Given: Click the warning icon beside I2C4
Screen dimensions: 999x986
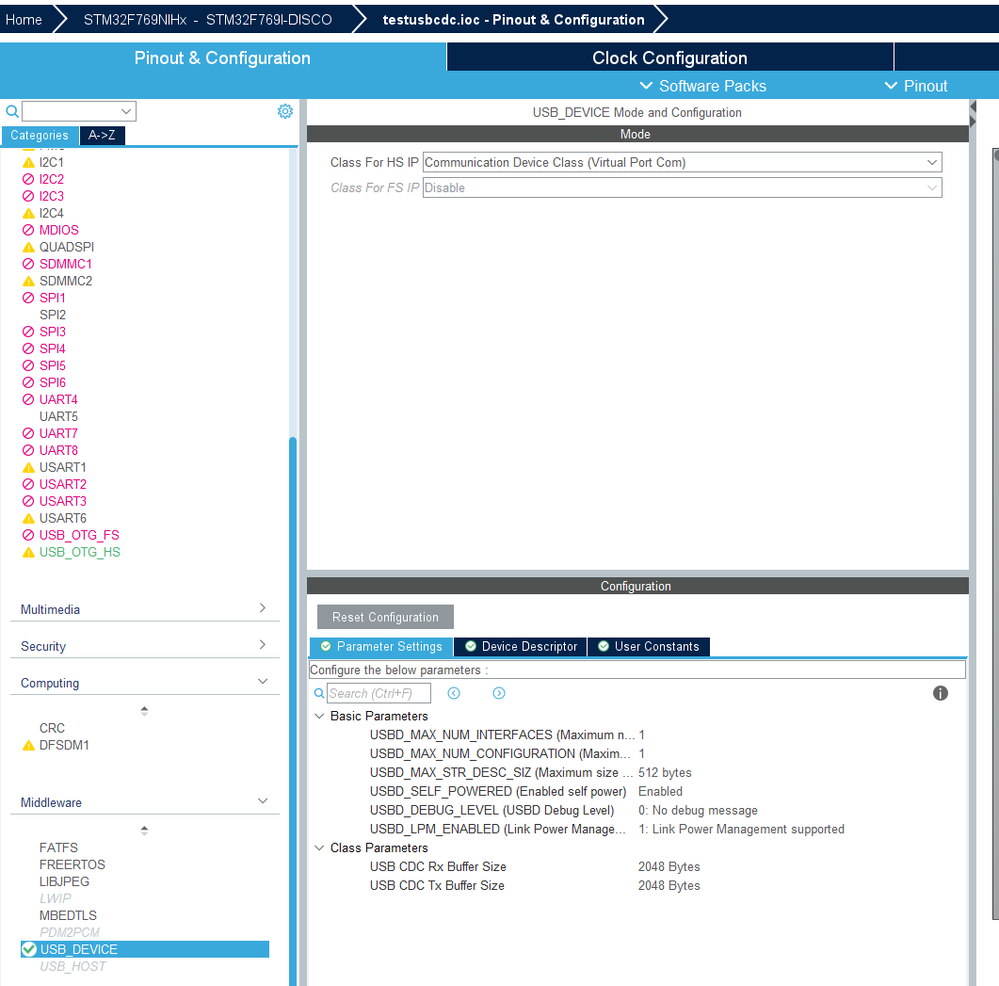Looking at the screenshot, I should click(28, 213).
